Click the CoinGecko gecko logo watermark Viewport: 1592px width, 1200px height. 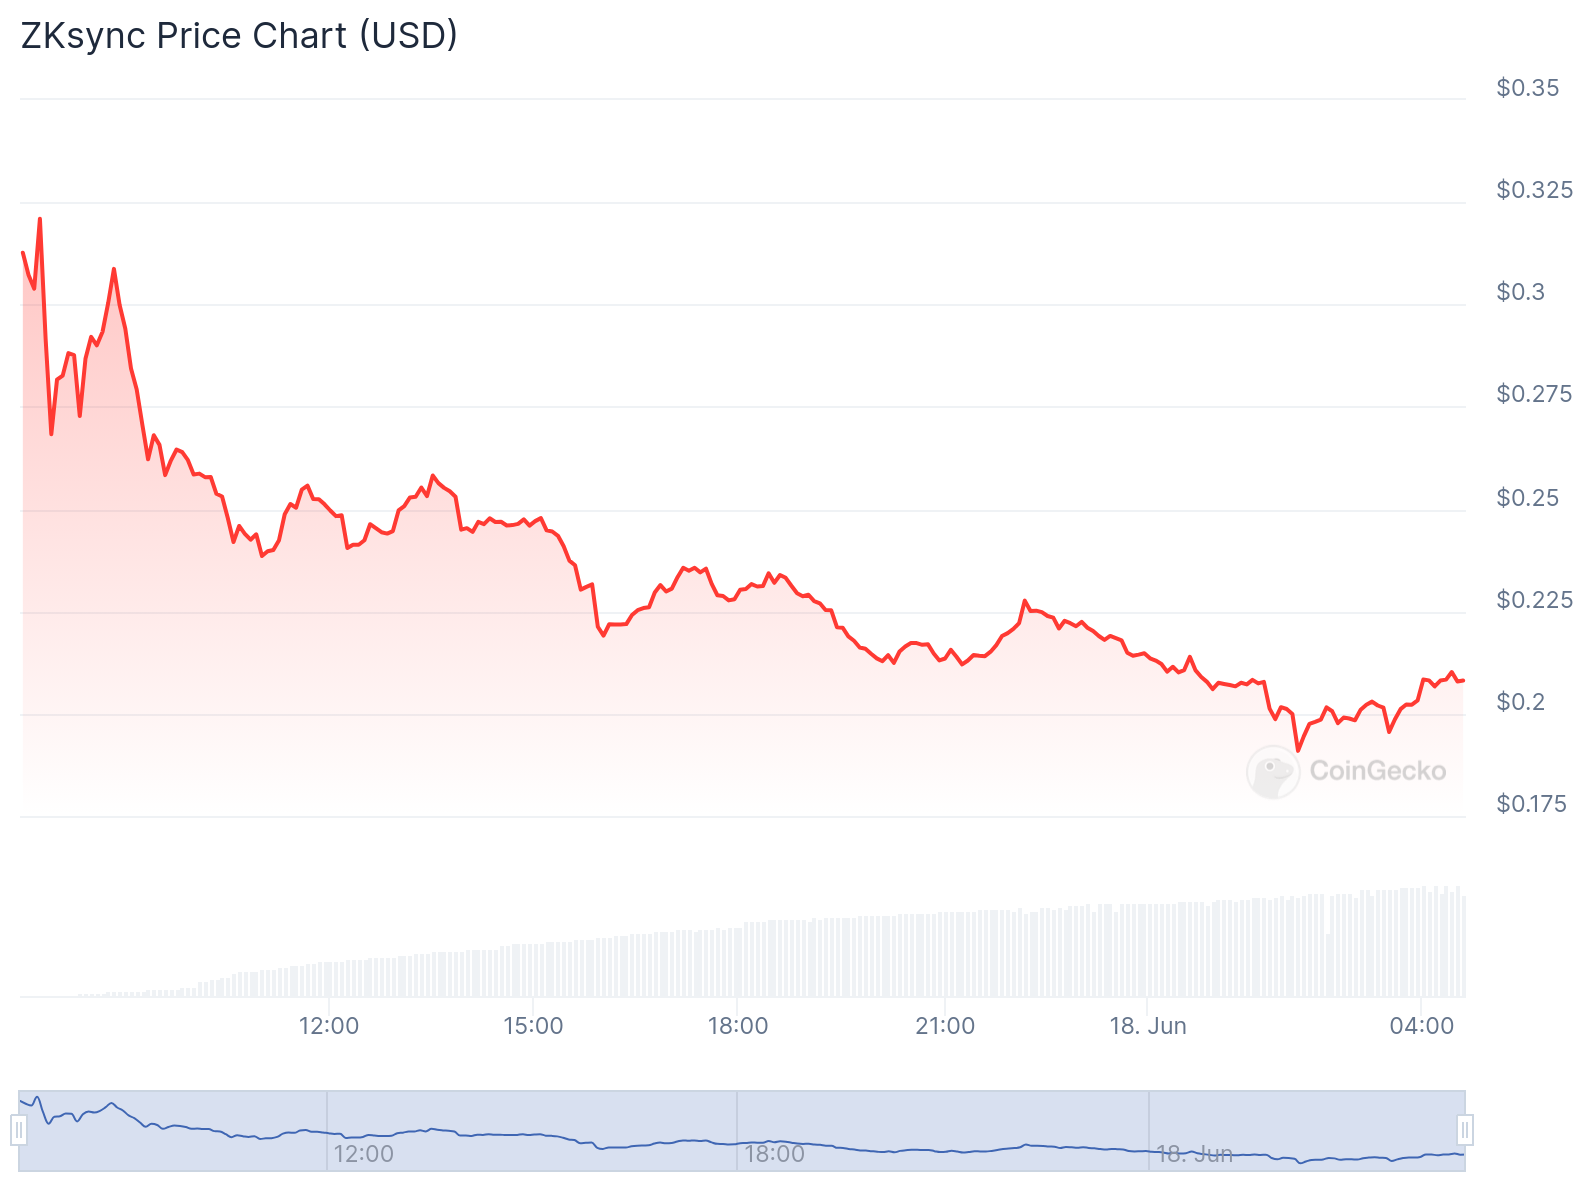tap(1273, 772)
